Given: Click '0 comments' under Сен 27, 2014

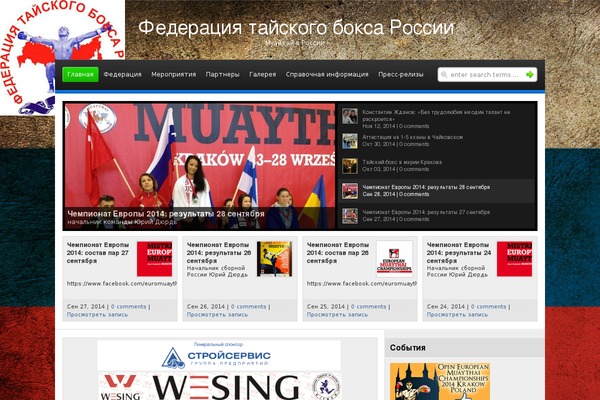Looking at the screenshot, I should (129, 307).
